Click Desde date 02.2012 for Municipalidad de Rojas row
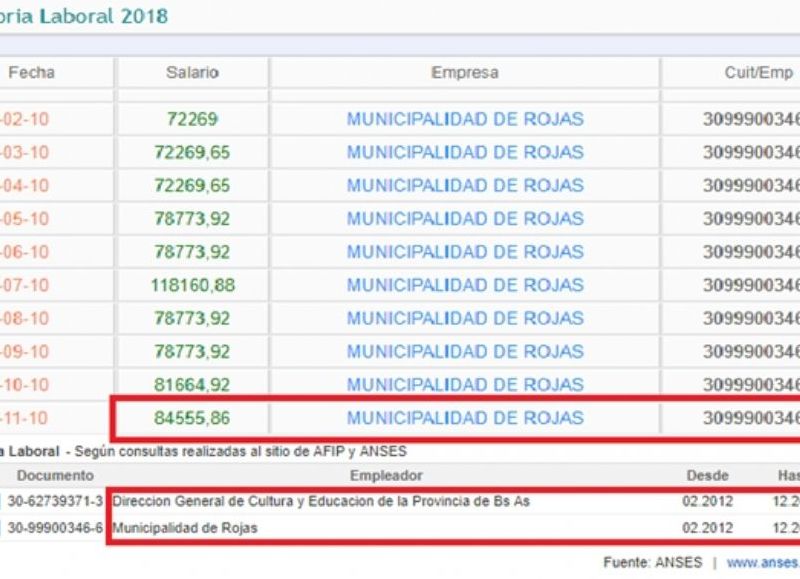Viewport: 800px width, 579px height. (x=708, y=527)
